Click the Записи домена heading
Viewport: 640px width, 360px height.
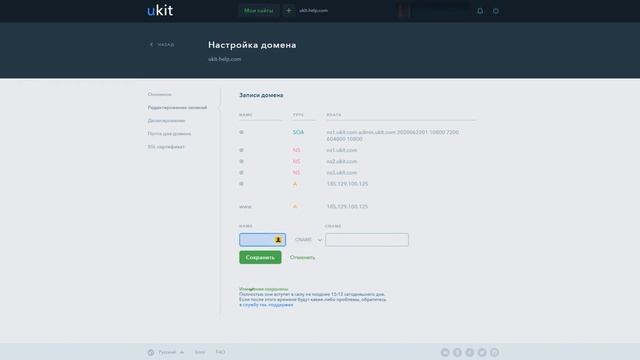coord(261,95)
